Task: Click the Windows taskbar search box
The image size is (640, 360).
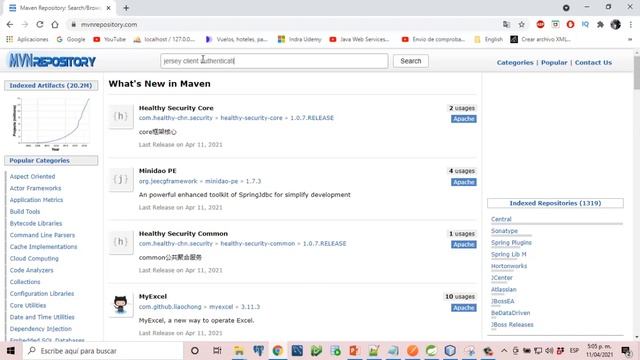Action: (x=103, y=351)
